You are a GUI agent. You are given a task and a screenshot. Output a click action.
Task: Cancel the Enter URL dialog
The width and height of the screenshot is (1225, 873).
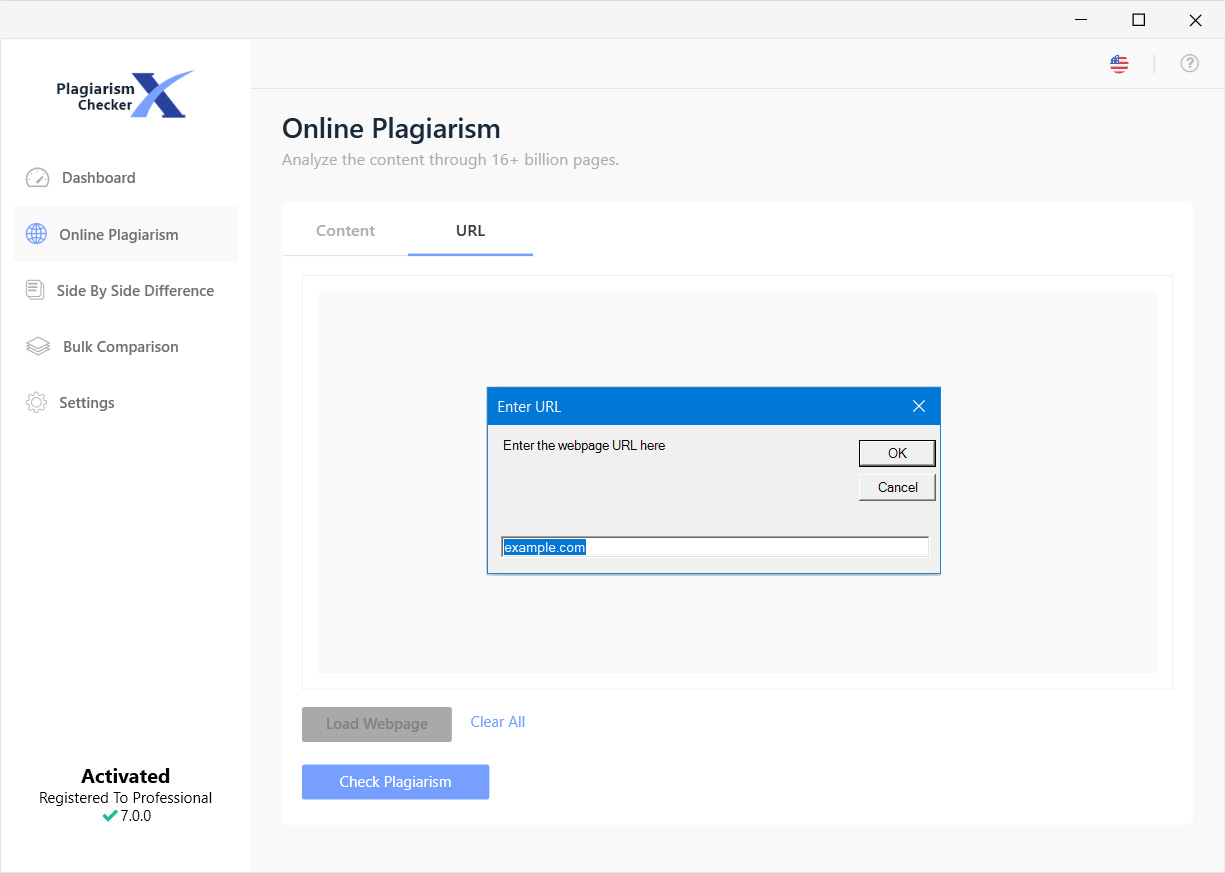(897, 487)
